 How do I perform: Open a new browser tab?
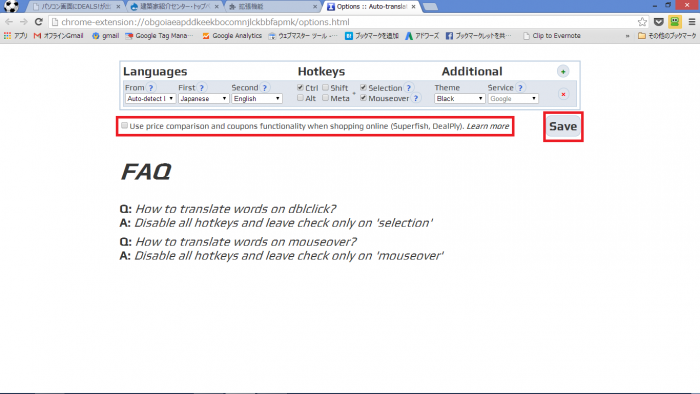click(x=430, y=7)
